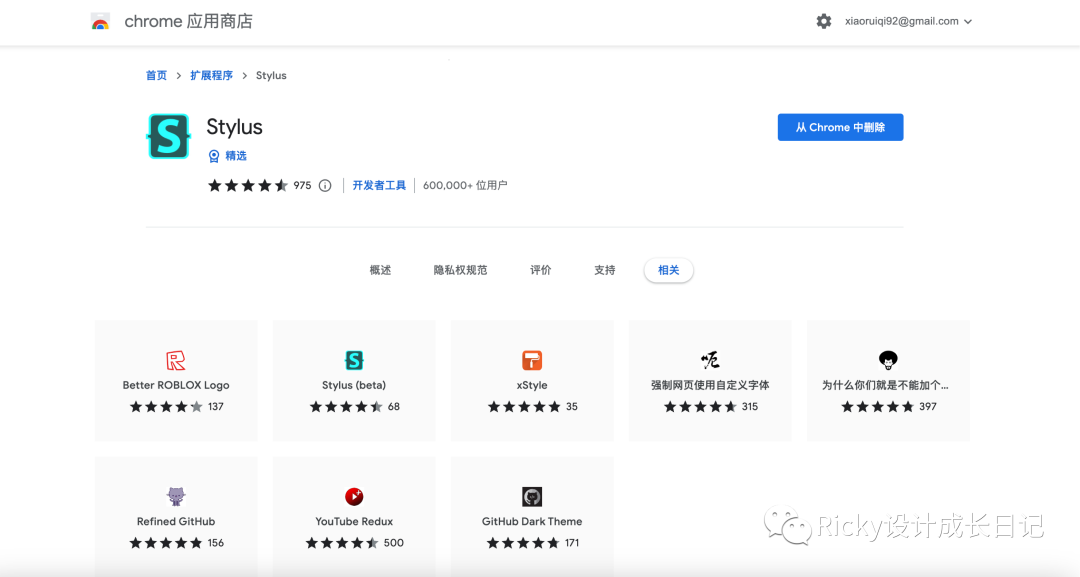Switch to the 概述 tab

[380, 270]
